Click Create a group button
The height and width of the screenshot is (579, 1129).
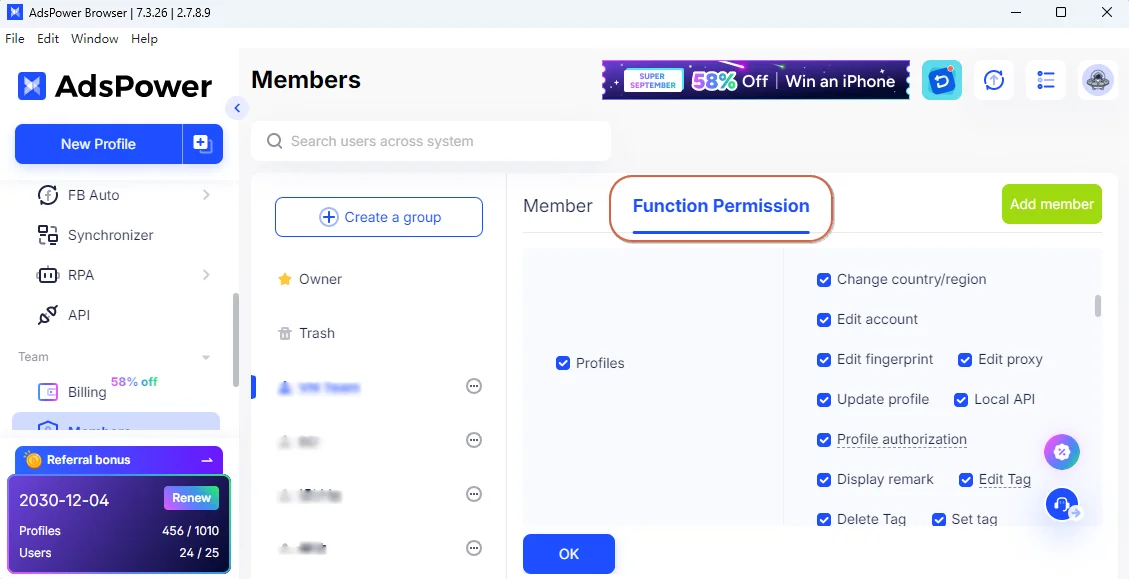379,217
